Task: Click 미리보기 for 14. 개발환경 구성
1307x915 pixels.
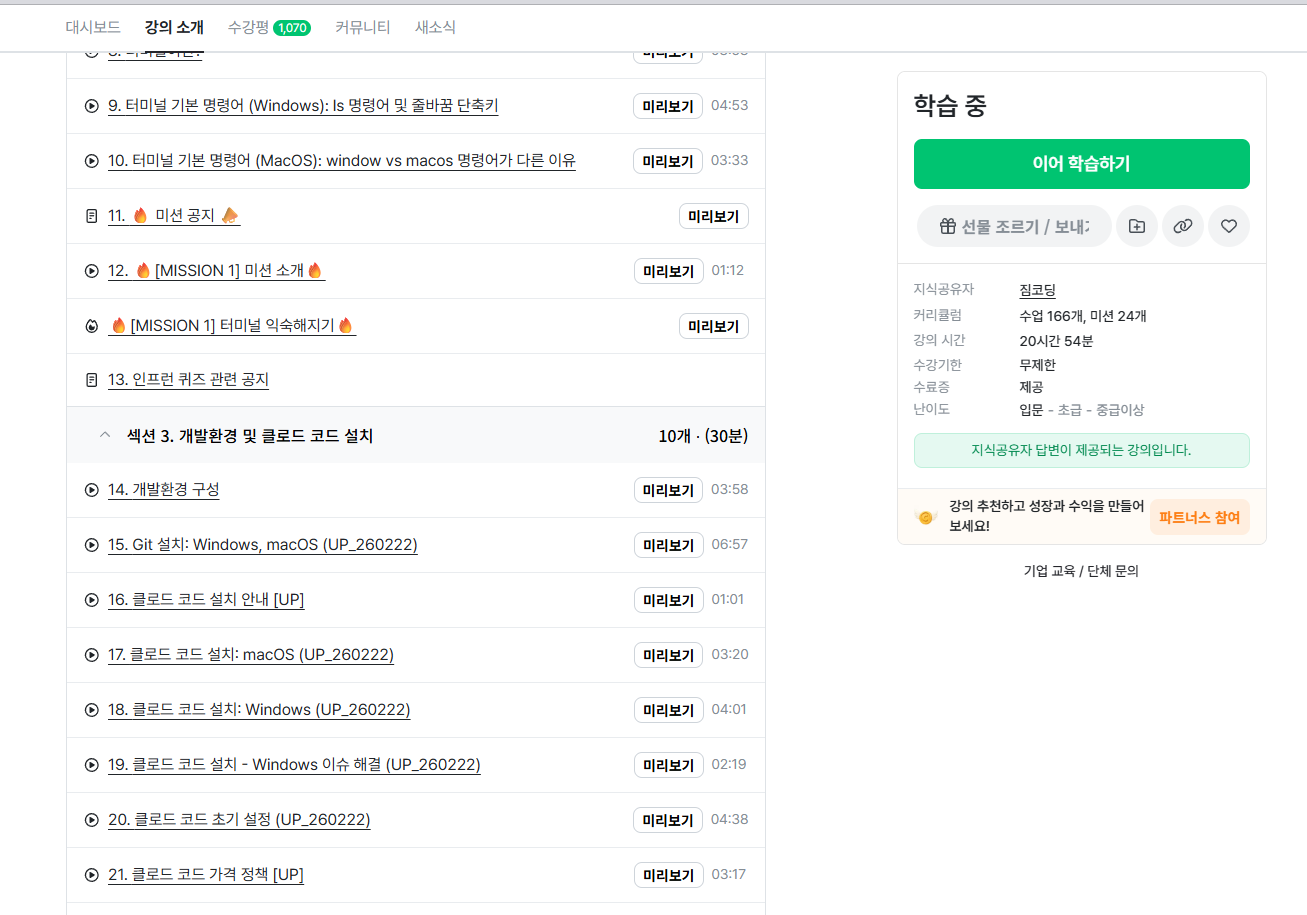Action: [668, 490]
